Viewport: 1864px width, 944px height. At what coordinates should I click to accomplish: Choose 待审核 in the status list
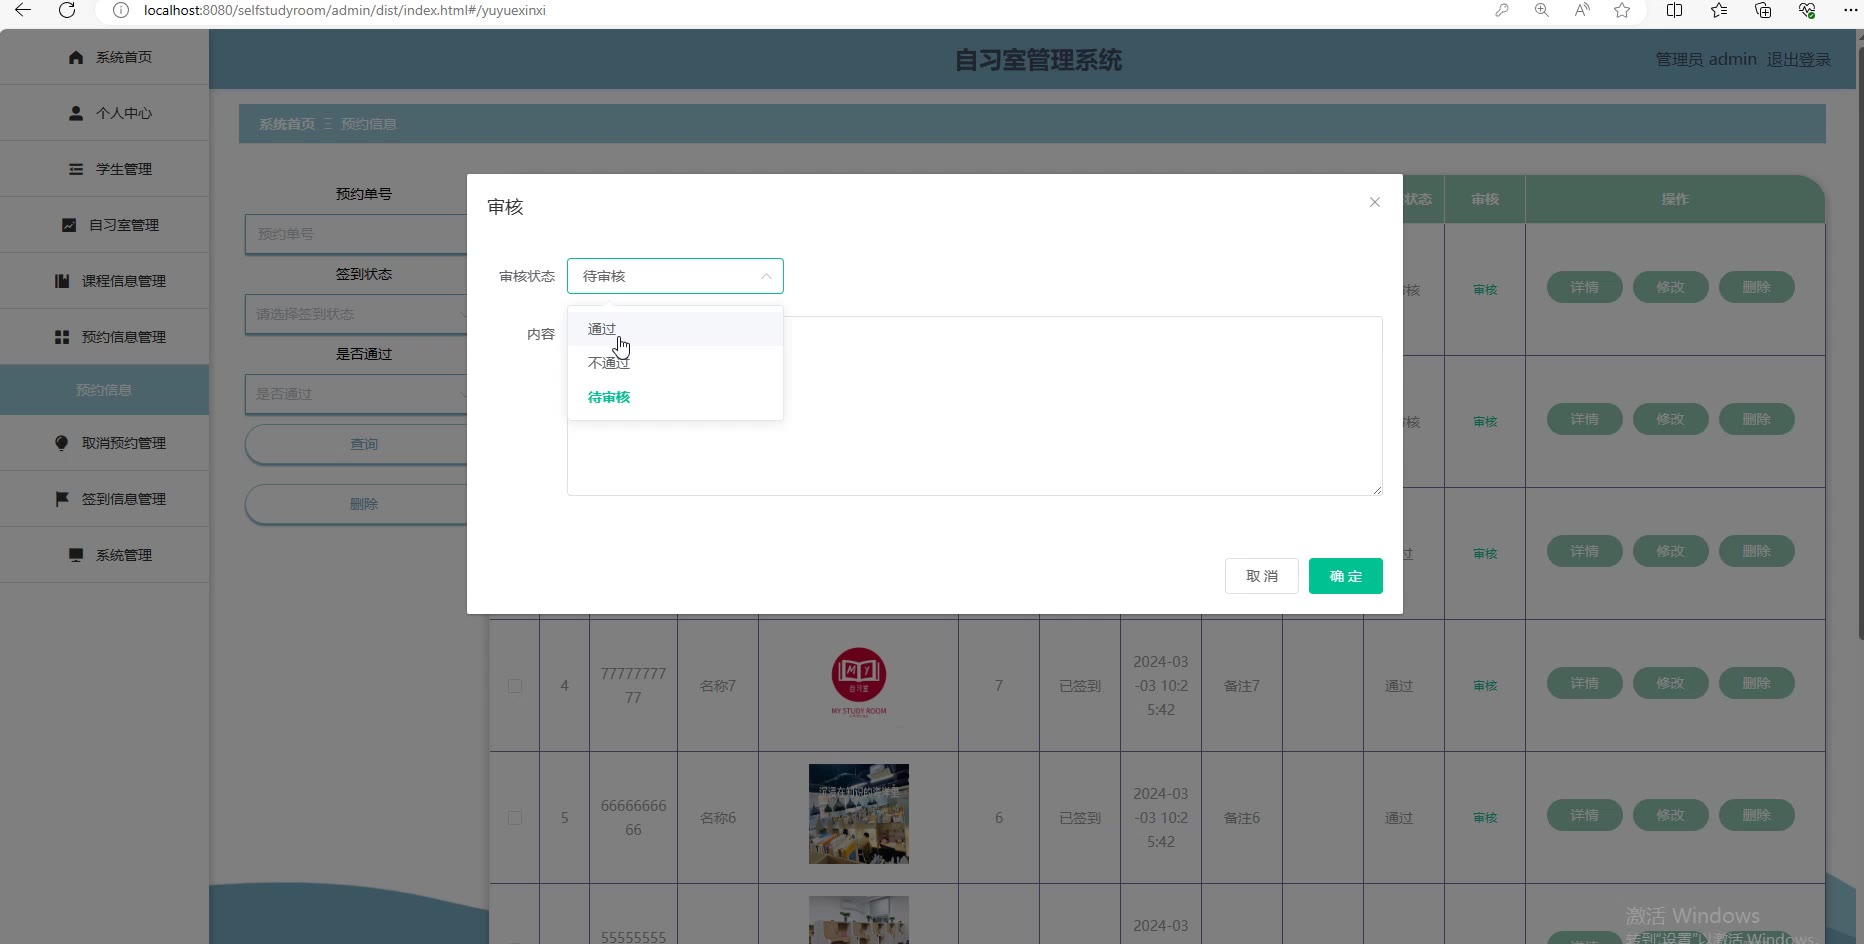tap(675, 397)
